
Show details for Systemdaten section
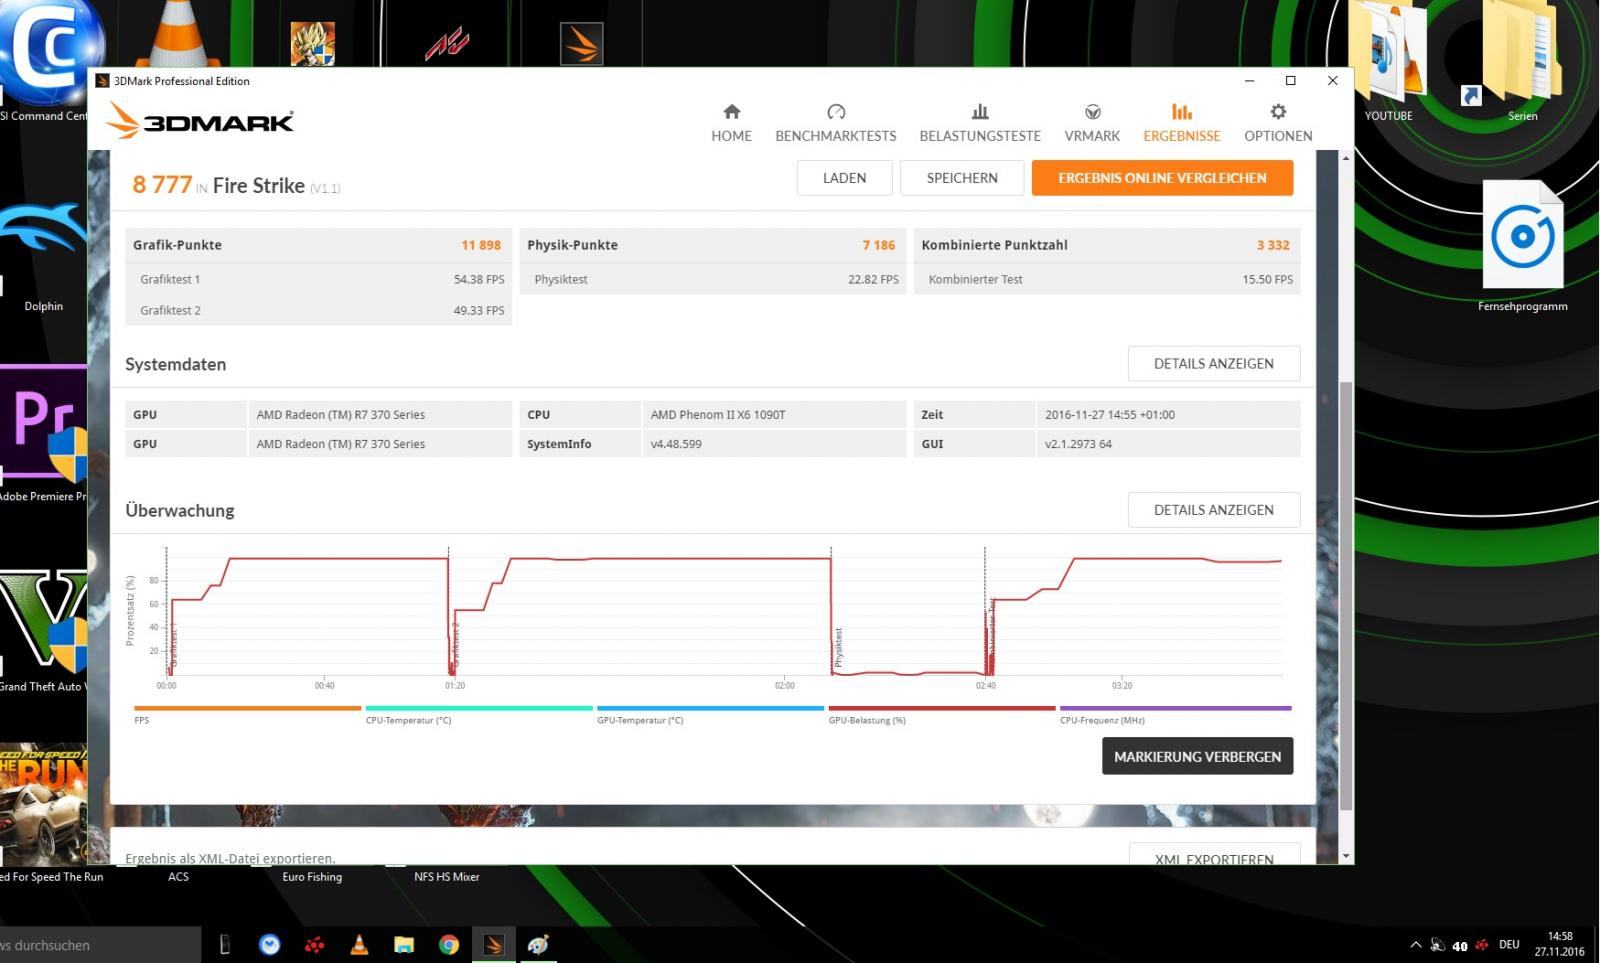[x=1214, y=364]
